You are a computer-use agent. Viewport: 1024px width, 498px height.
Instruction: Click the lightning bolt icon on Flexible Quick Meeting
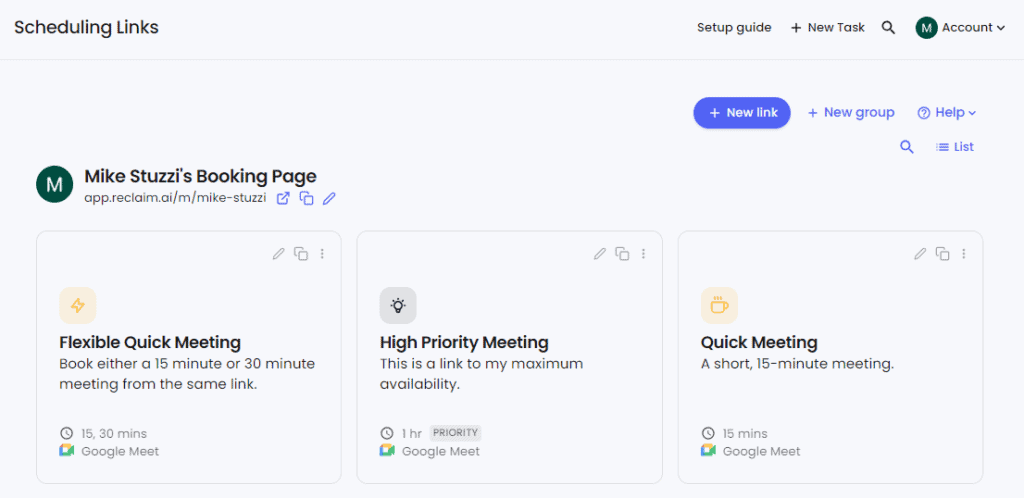coord(78,305)
